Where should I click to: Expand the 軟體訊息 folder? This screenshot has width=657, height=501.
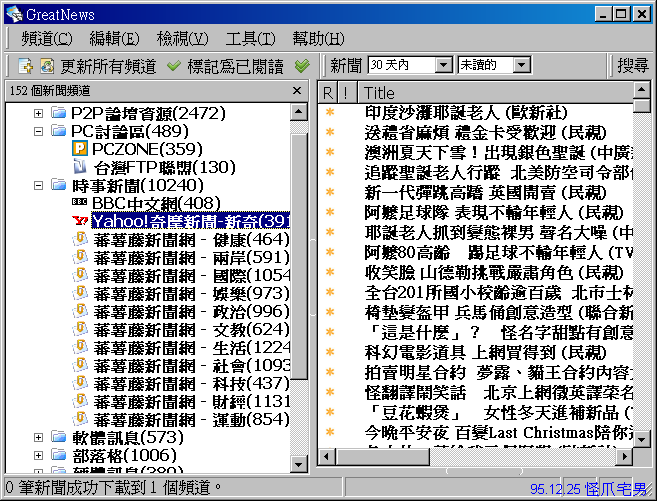pos(39,437)
